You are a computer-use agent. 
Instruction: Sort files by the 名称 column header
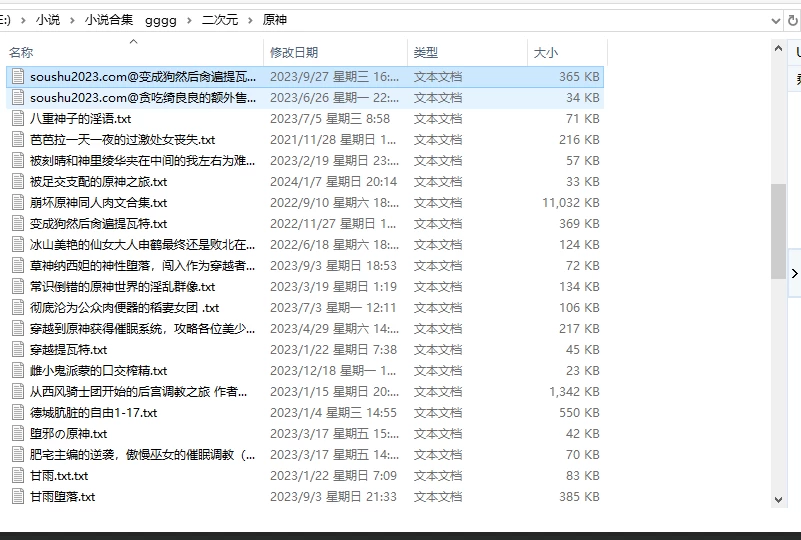point(21,52)
